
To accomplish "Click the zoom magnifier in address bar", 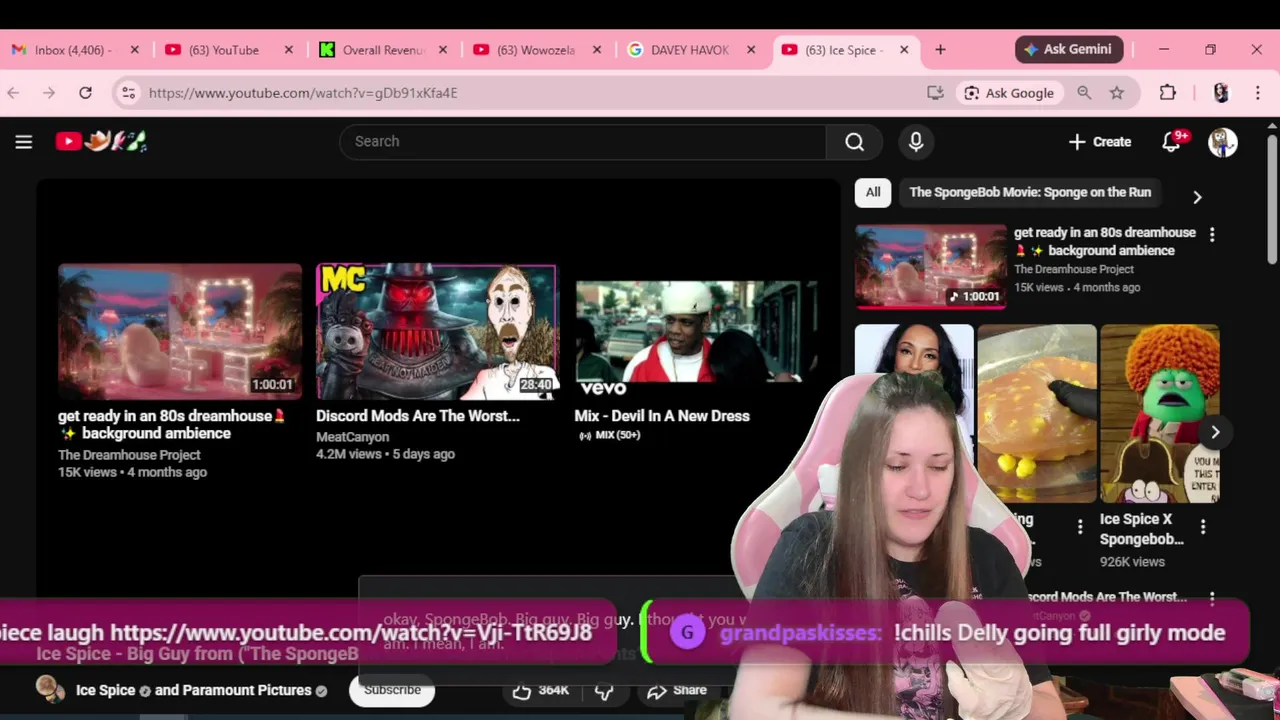I will (x=1084, y=93).
